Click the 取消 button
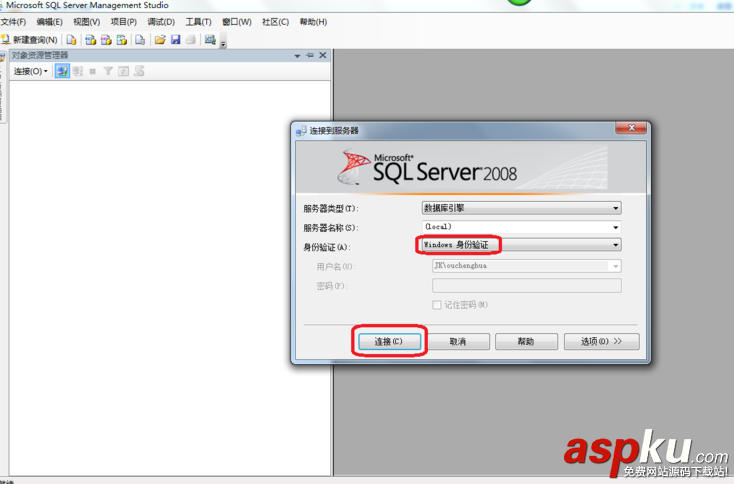The width and height of the screenshot is (734, 484). pos(457,342)
